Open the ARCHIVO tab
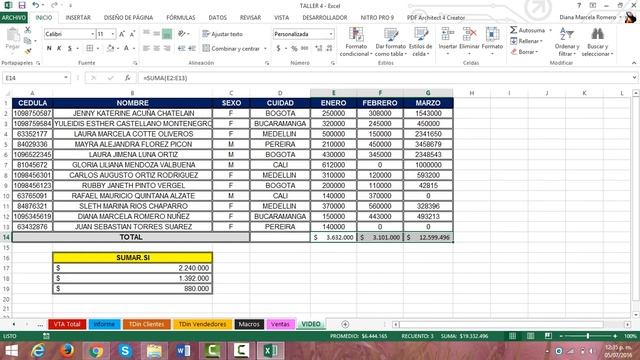 point(13,18)
